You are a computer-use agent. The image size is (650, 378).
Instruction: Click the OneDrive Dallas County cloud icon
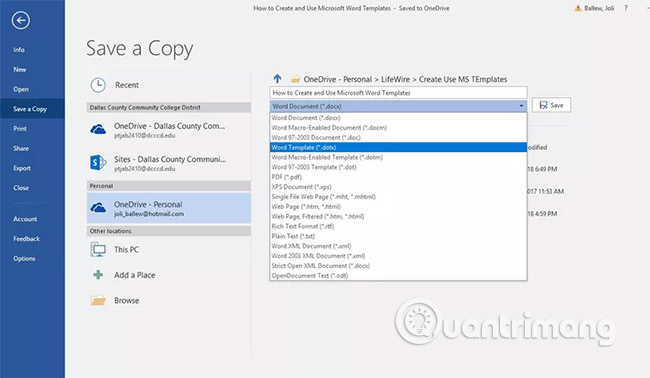tap(98, 129)
